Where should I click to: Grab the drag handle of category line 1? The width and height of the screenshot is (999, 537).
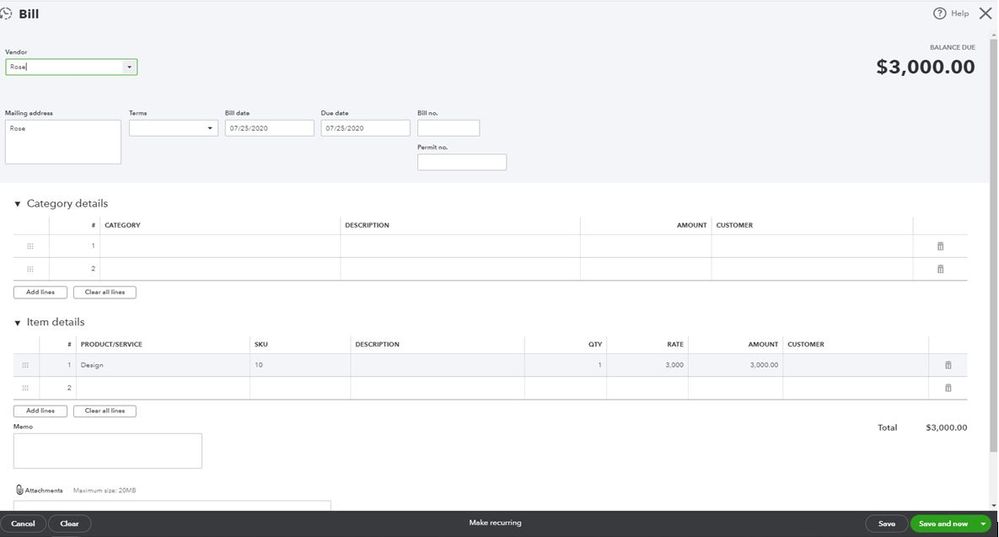tap(30, 246)
